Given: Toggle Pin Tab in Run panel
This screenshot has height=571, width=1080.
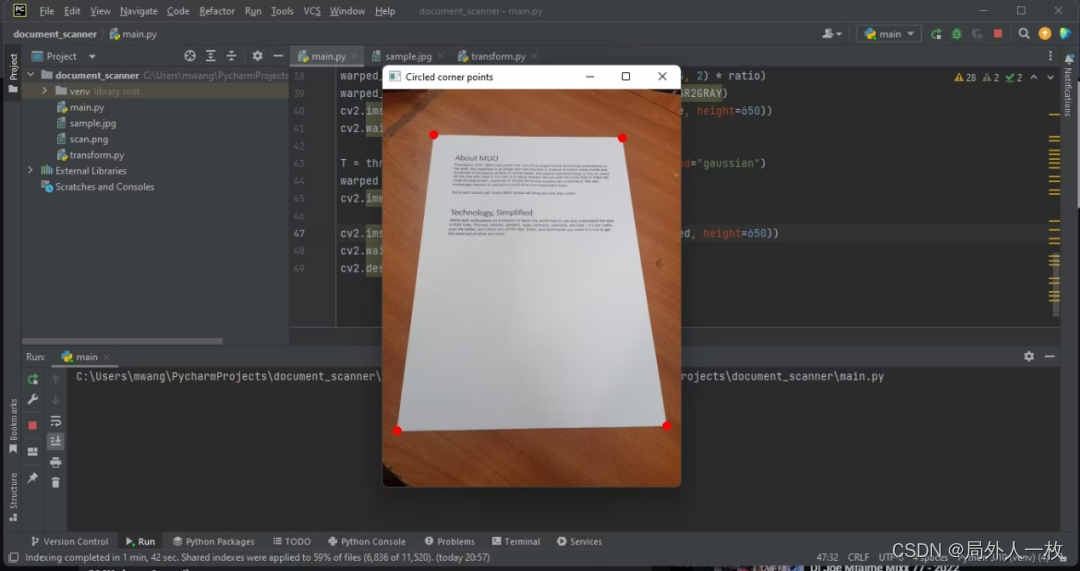Looking at the screenshot, I should tap(32, 477).
